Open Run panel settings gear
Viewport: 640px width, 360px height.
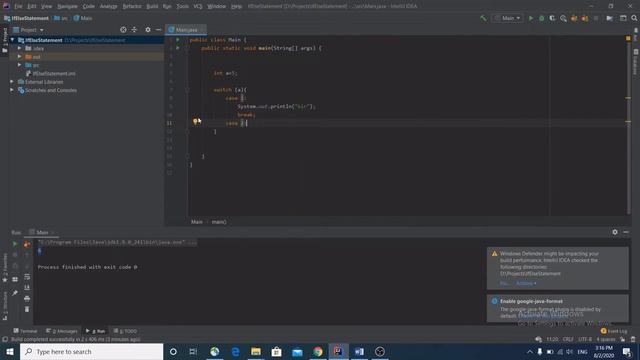click(x=615, y=232)
